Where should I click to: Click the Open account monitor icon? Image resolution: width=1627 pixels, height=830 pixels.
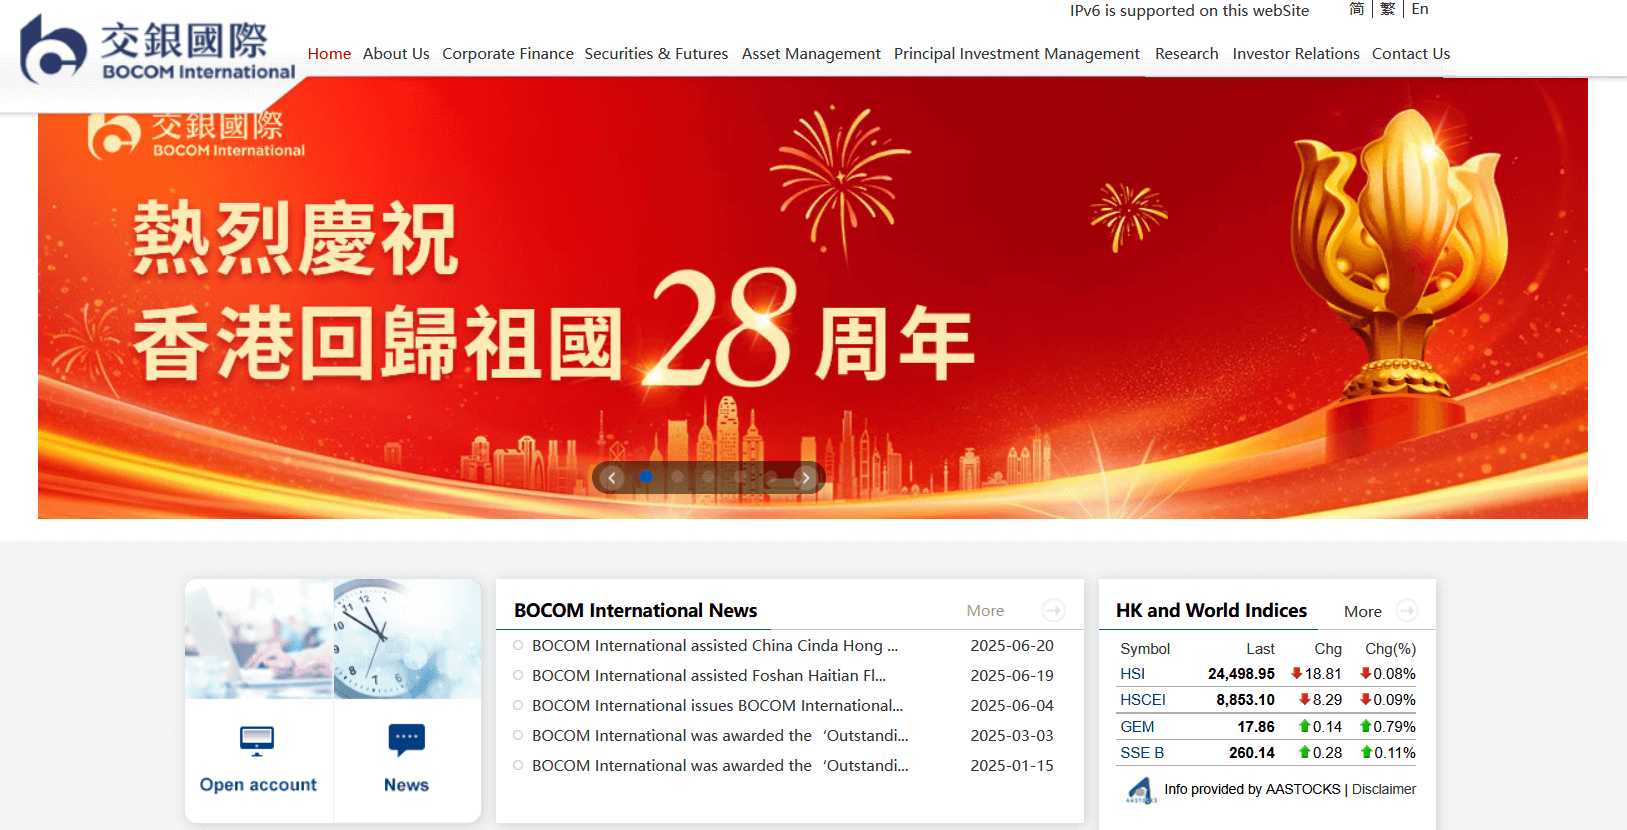click(x=257, y=741)
